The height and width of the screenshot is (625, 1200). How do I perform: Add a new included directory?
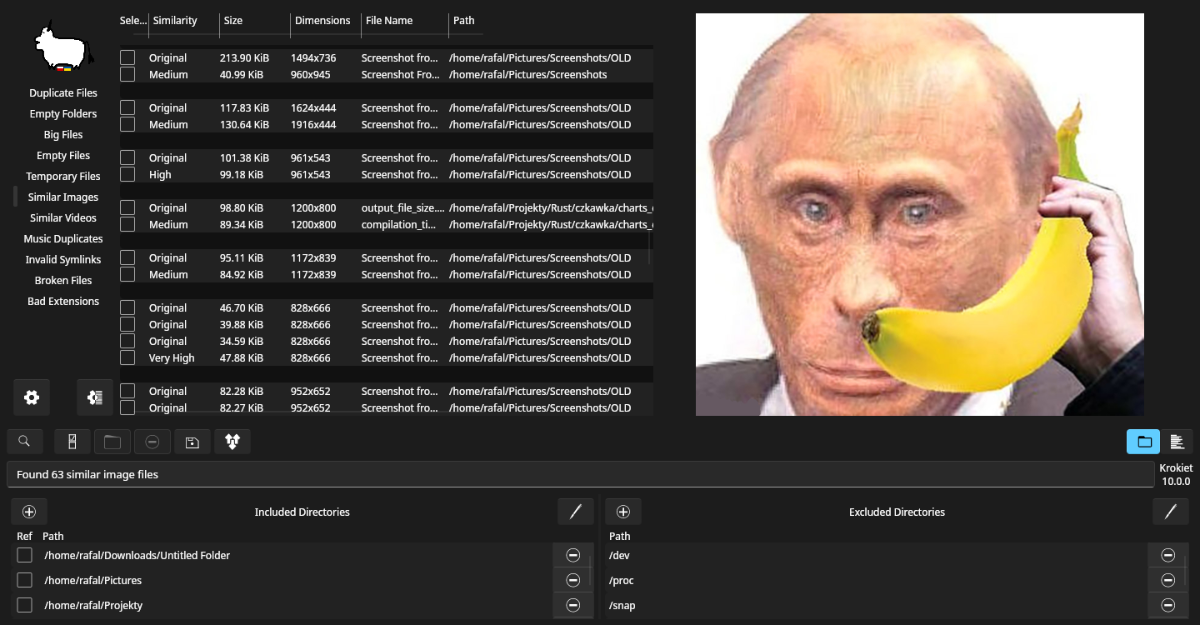29,512
